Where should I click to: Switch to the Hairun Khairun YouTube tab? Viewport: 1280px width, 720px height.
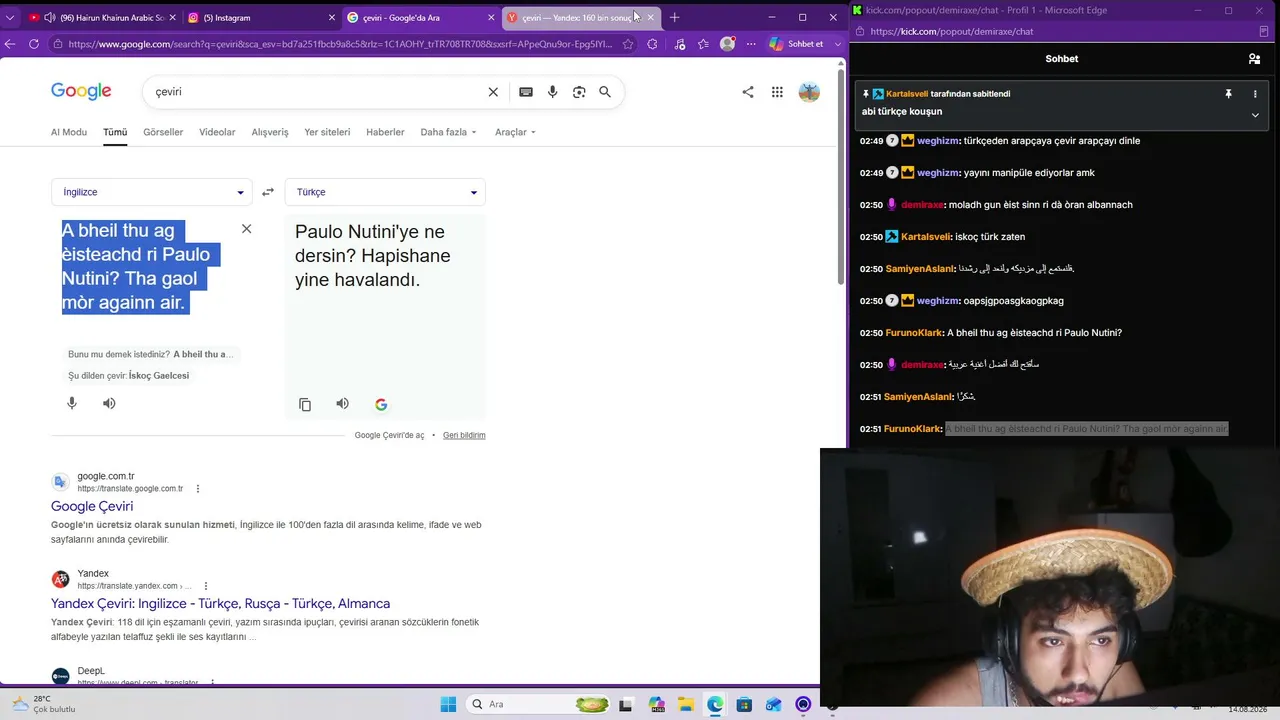pyautogui.click(x=100, y=17)
